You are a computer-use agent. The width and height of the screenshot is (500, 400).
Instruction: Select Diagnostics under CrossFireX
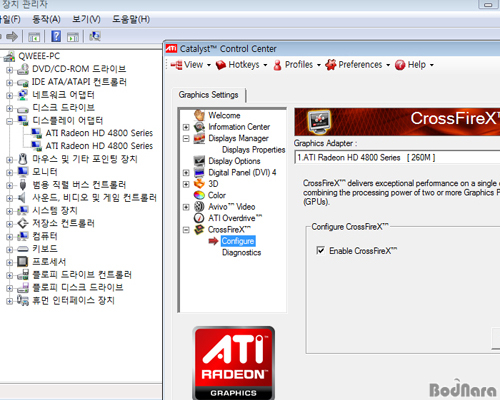click(241, 252)
